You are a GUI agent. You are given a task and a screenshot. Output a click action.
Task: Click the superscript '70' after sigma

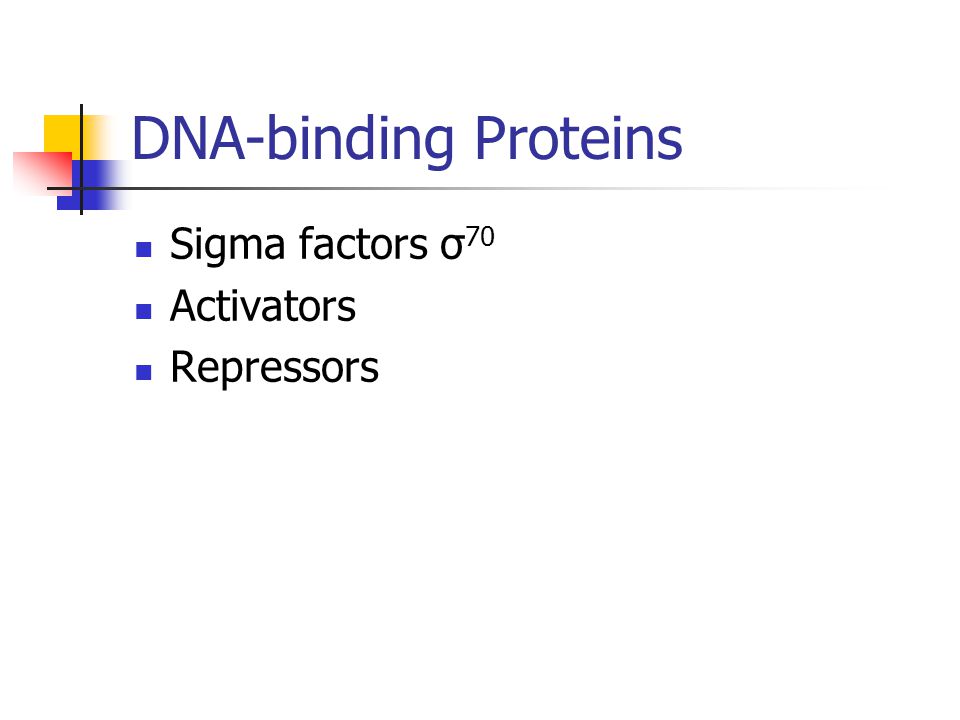click(x=480, y=237)
